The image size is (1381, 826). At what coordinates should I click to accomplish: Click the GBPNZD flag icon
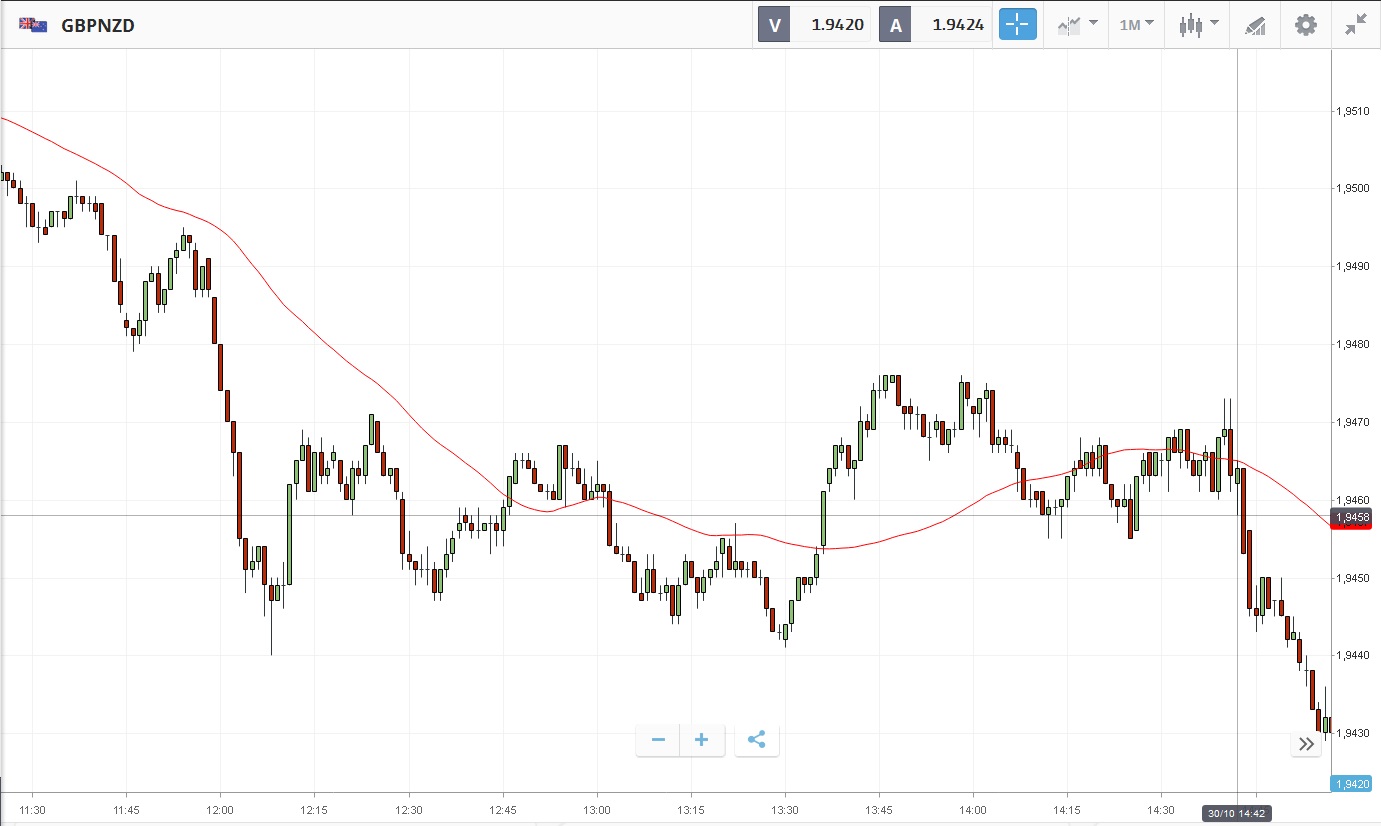(33, 25)
